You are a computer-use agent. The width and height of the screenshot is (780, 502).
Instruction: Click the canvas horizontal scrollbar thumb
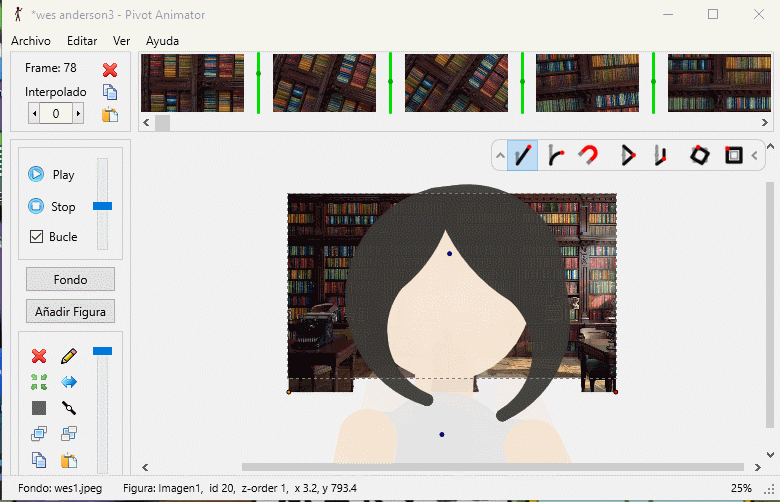(x=492, y=467)
